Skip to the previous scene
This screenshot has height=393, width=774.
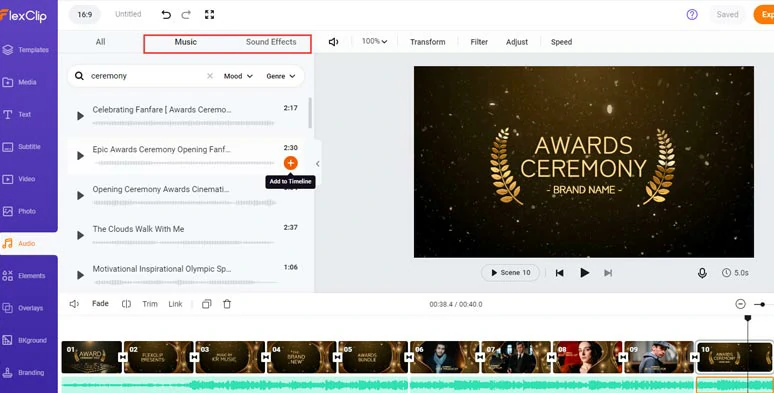(559, 273)
